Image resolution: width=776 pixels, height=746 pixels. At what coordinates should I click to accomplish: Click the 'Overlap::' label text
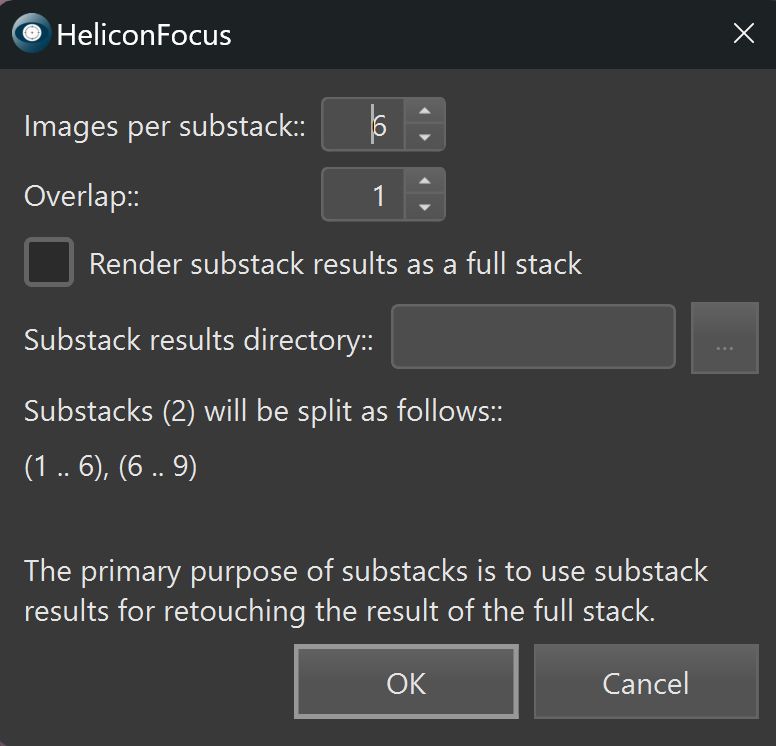(x=81, y=195)
